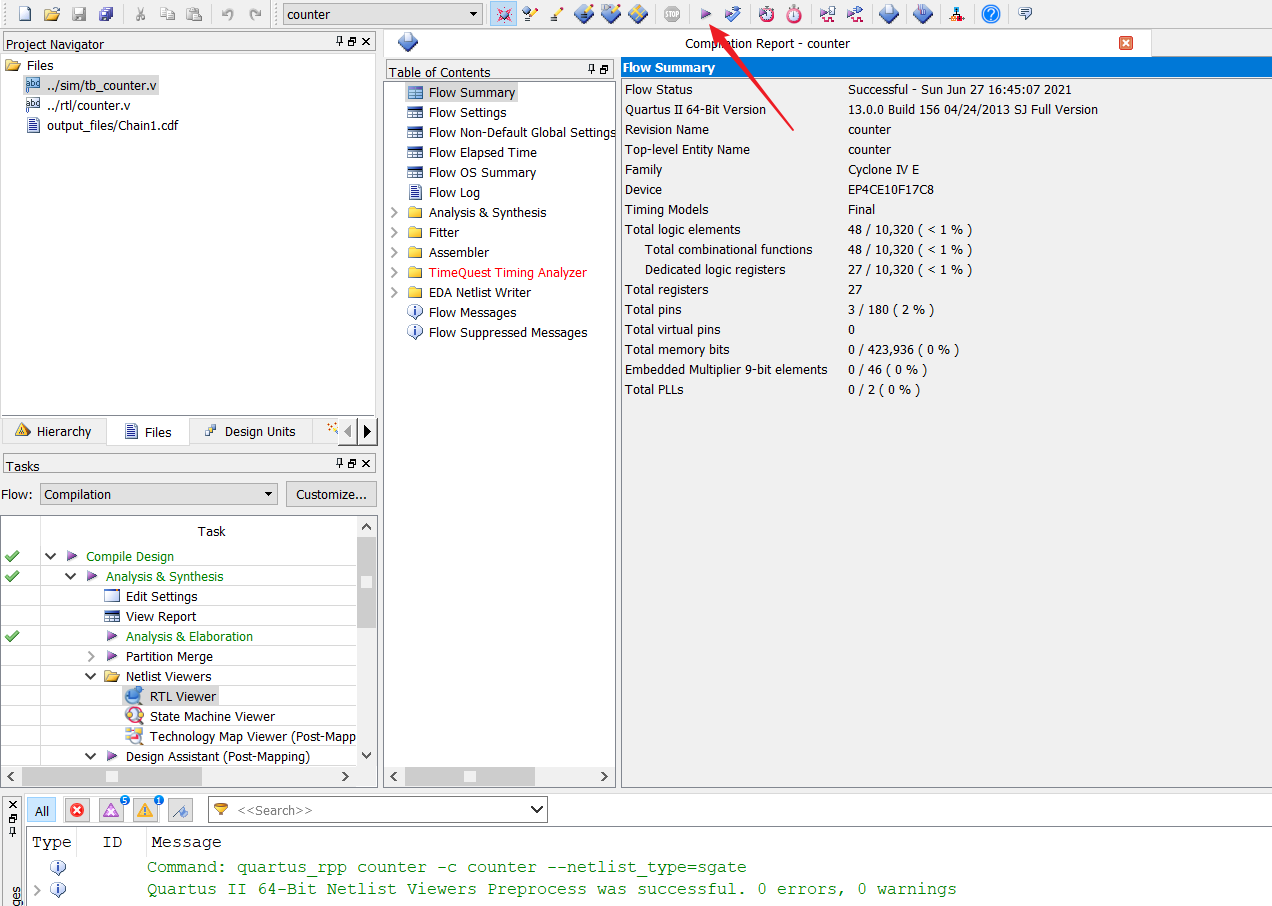
Task: Open Flow Suppressed Messages report
Action: click(508, 332)
